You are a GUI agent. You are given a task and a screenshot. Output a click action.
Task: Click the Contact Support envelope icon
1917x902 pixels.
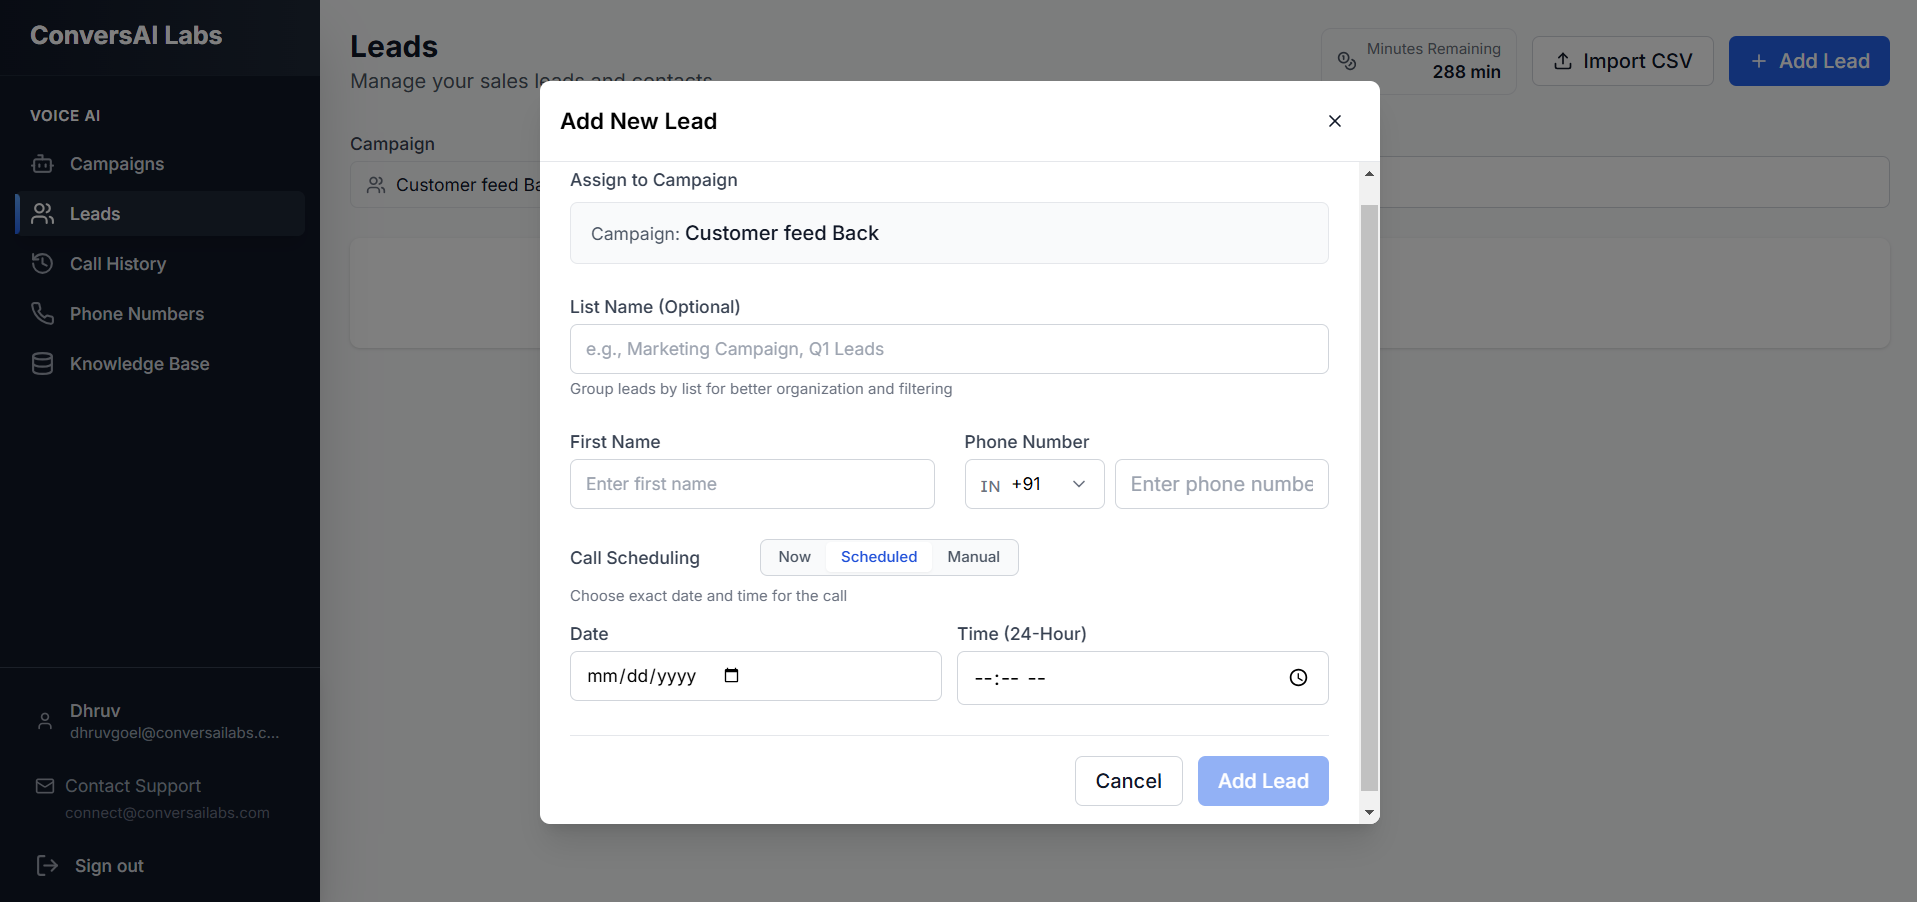click(45, 786)
